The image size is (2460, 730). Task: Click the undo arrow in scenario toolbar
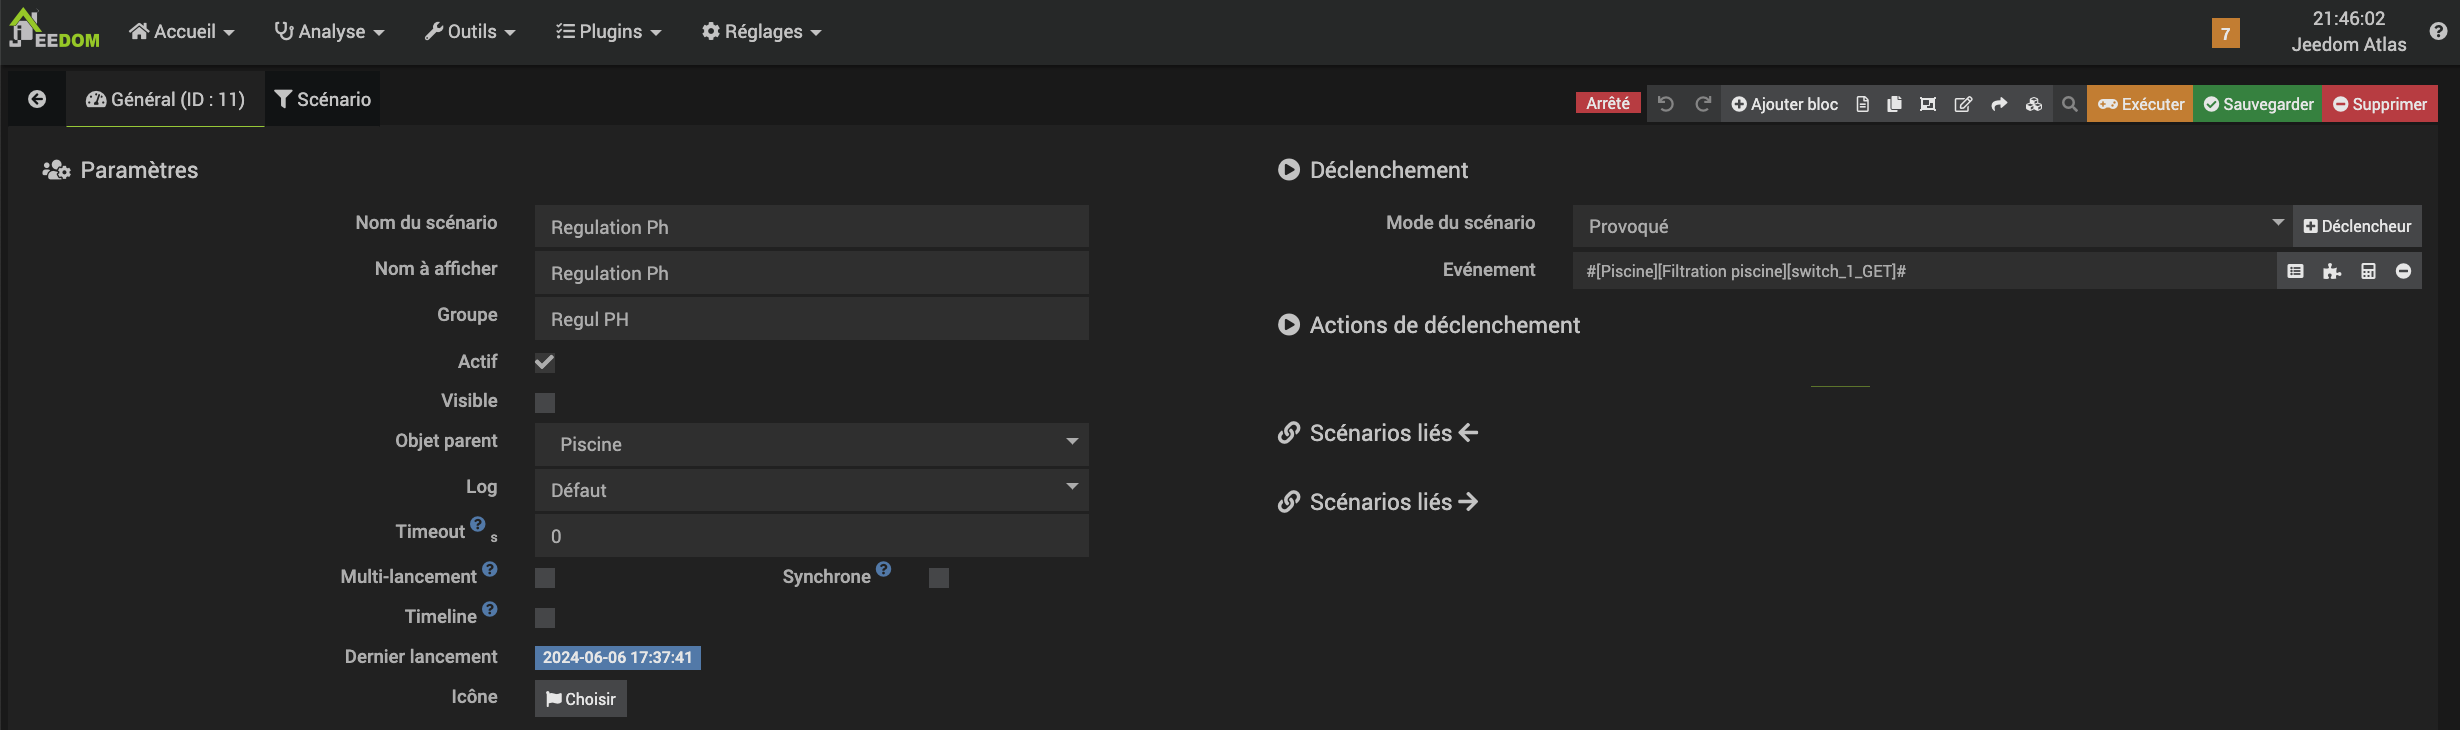(x=1665, y=104)
